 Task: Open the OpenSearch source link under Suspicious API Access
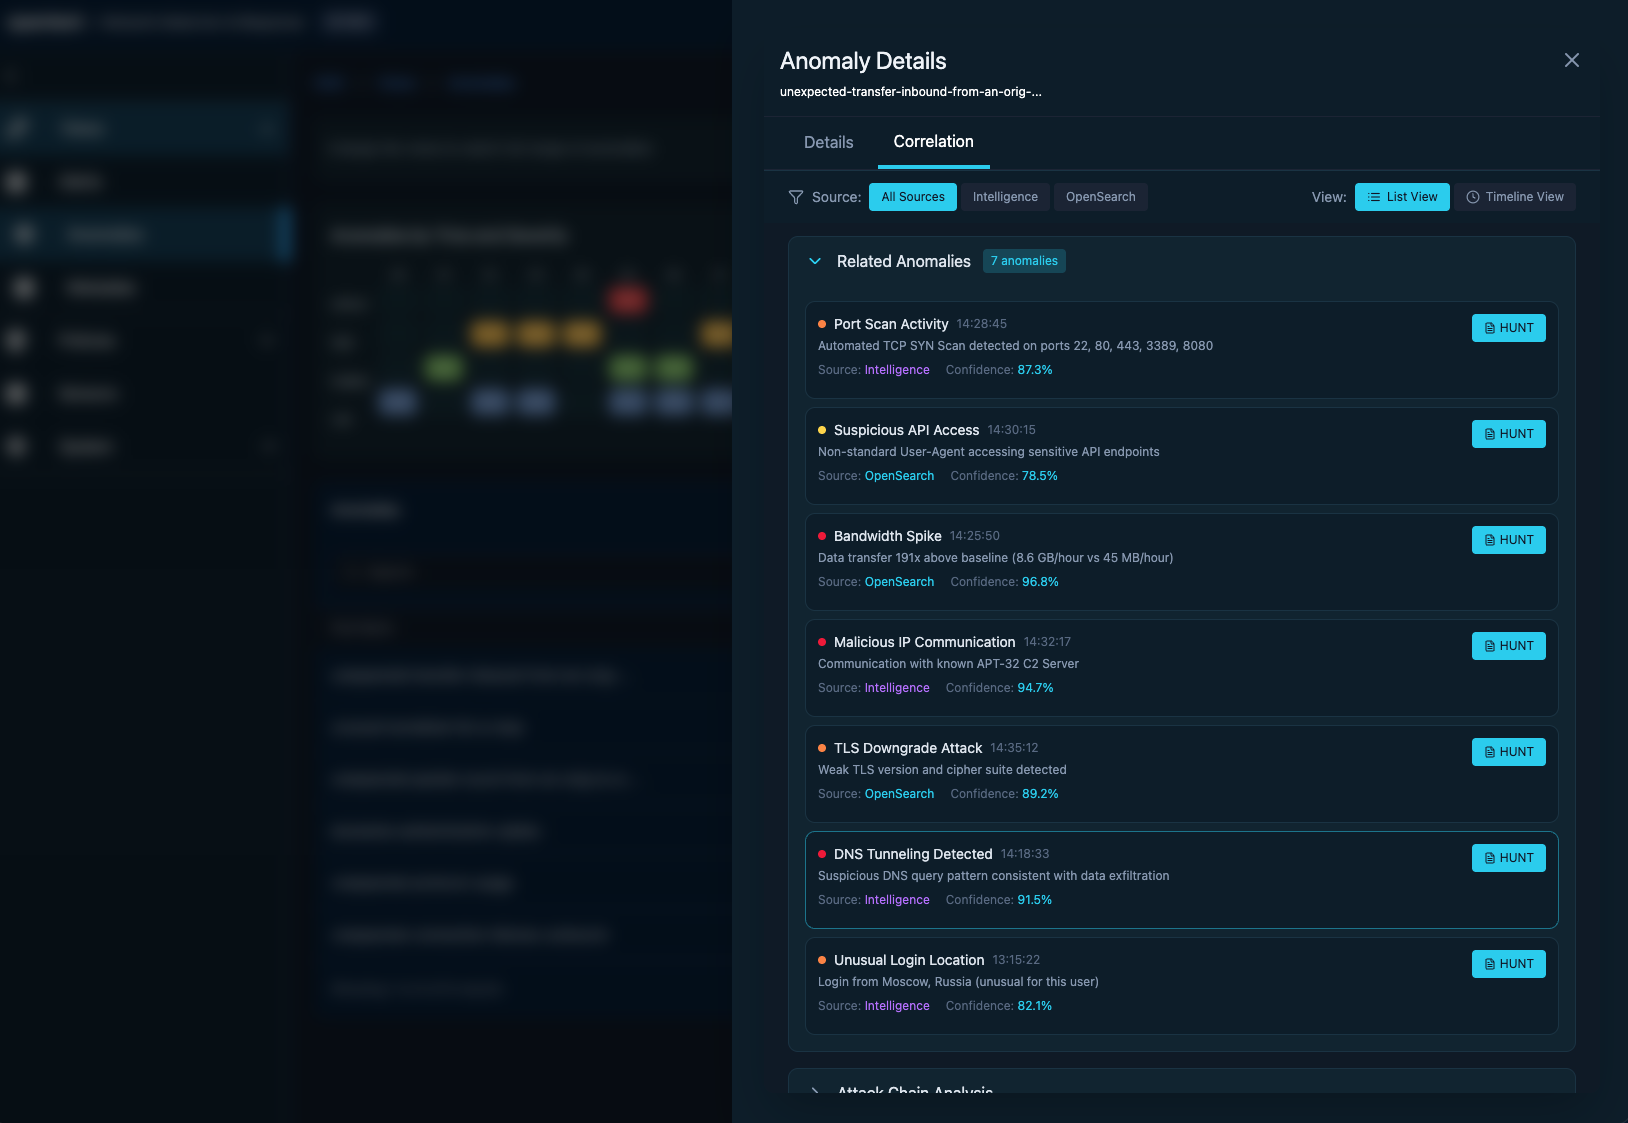(898, 476)
